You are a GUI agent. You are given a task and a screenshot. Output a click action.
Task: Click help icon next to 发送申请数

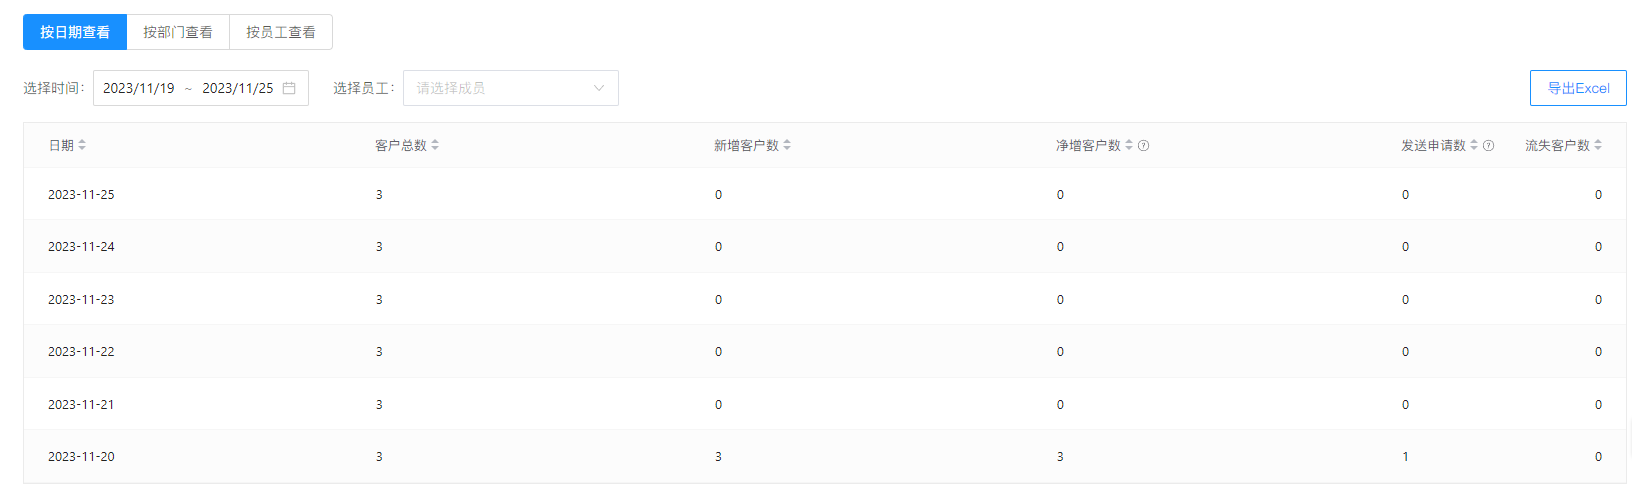1489,146
